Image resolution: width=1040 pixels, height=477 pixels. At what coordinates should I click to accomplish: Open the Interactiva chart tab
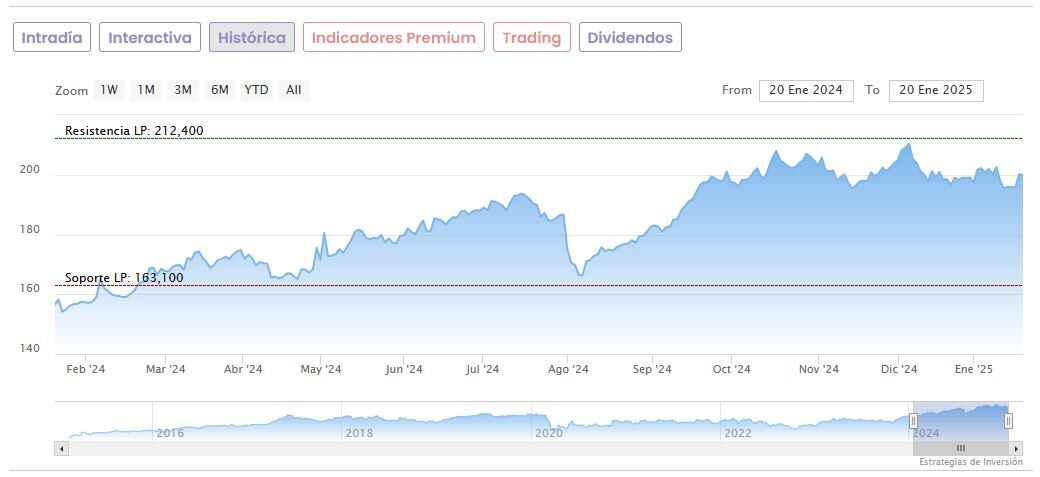[x=150, y=38]
